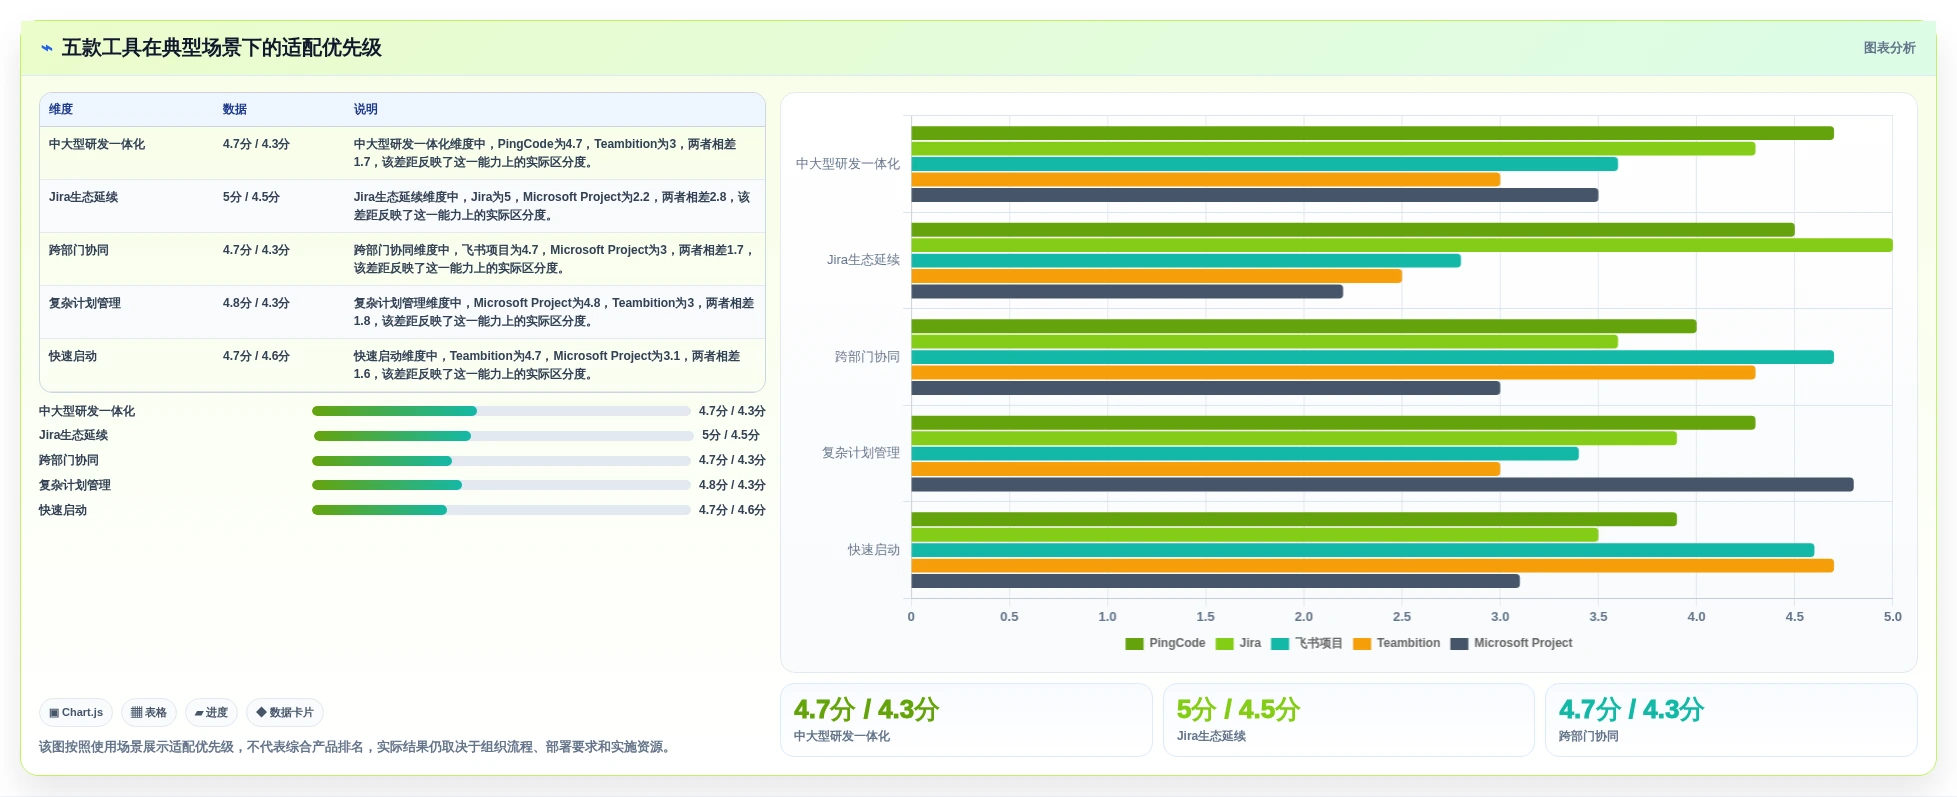This screenshot has width=1957, height=797.
Task: Click the 说明 column header
Action: point(365,109)
